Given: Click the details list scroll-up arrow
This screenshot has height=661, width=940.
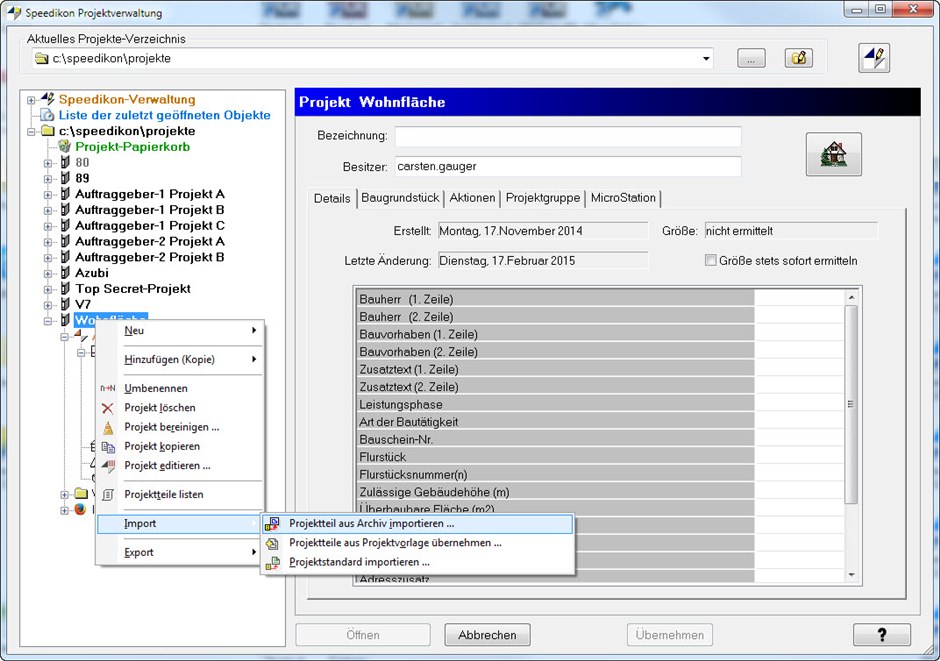Looking at the screenshot, I should (x=851, y=297).
